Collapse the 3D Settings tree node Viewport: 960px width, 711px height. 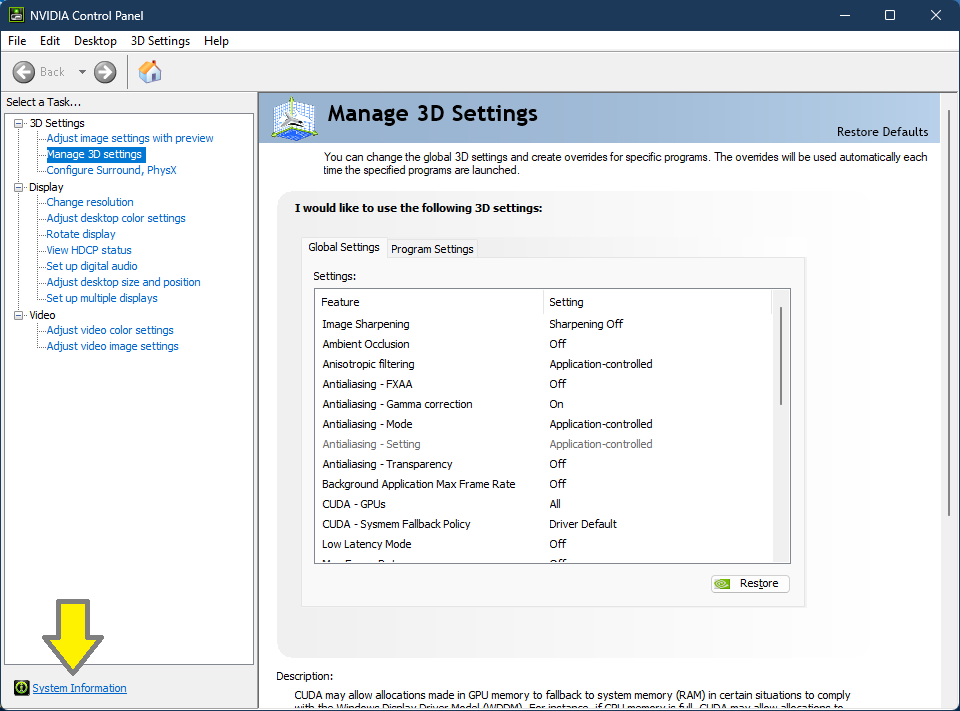point(18,123)
